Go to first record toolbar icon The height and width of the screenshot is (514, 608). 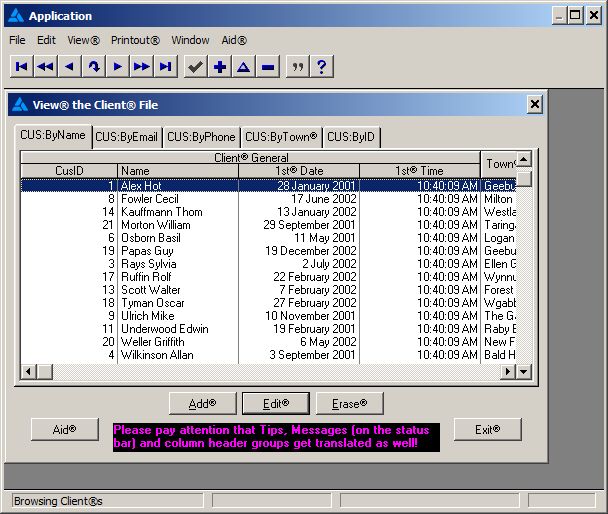22,67
